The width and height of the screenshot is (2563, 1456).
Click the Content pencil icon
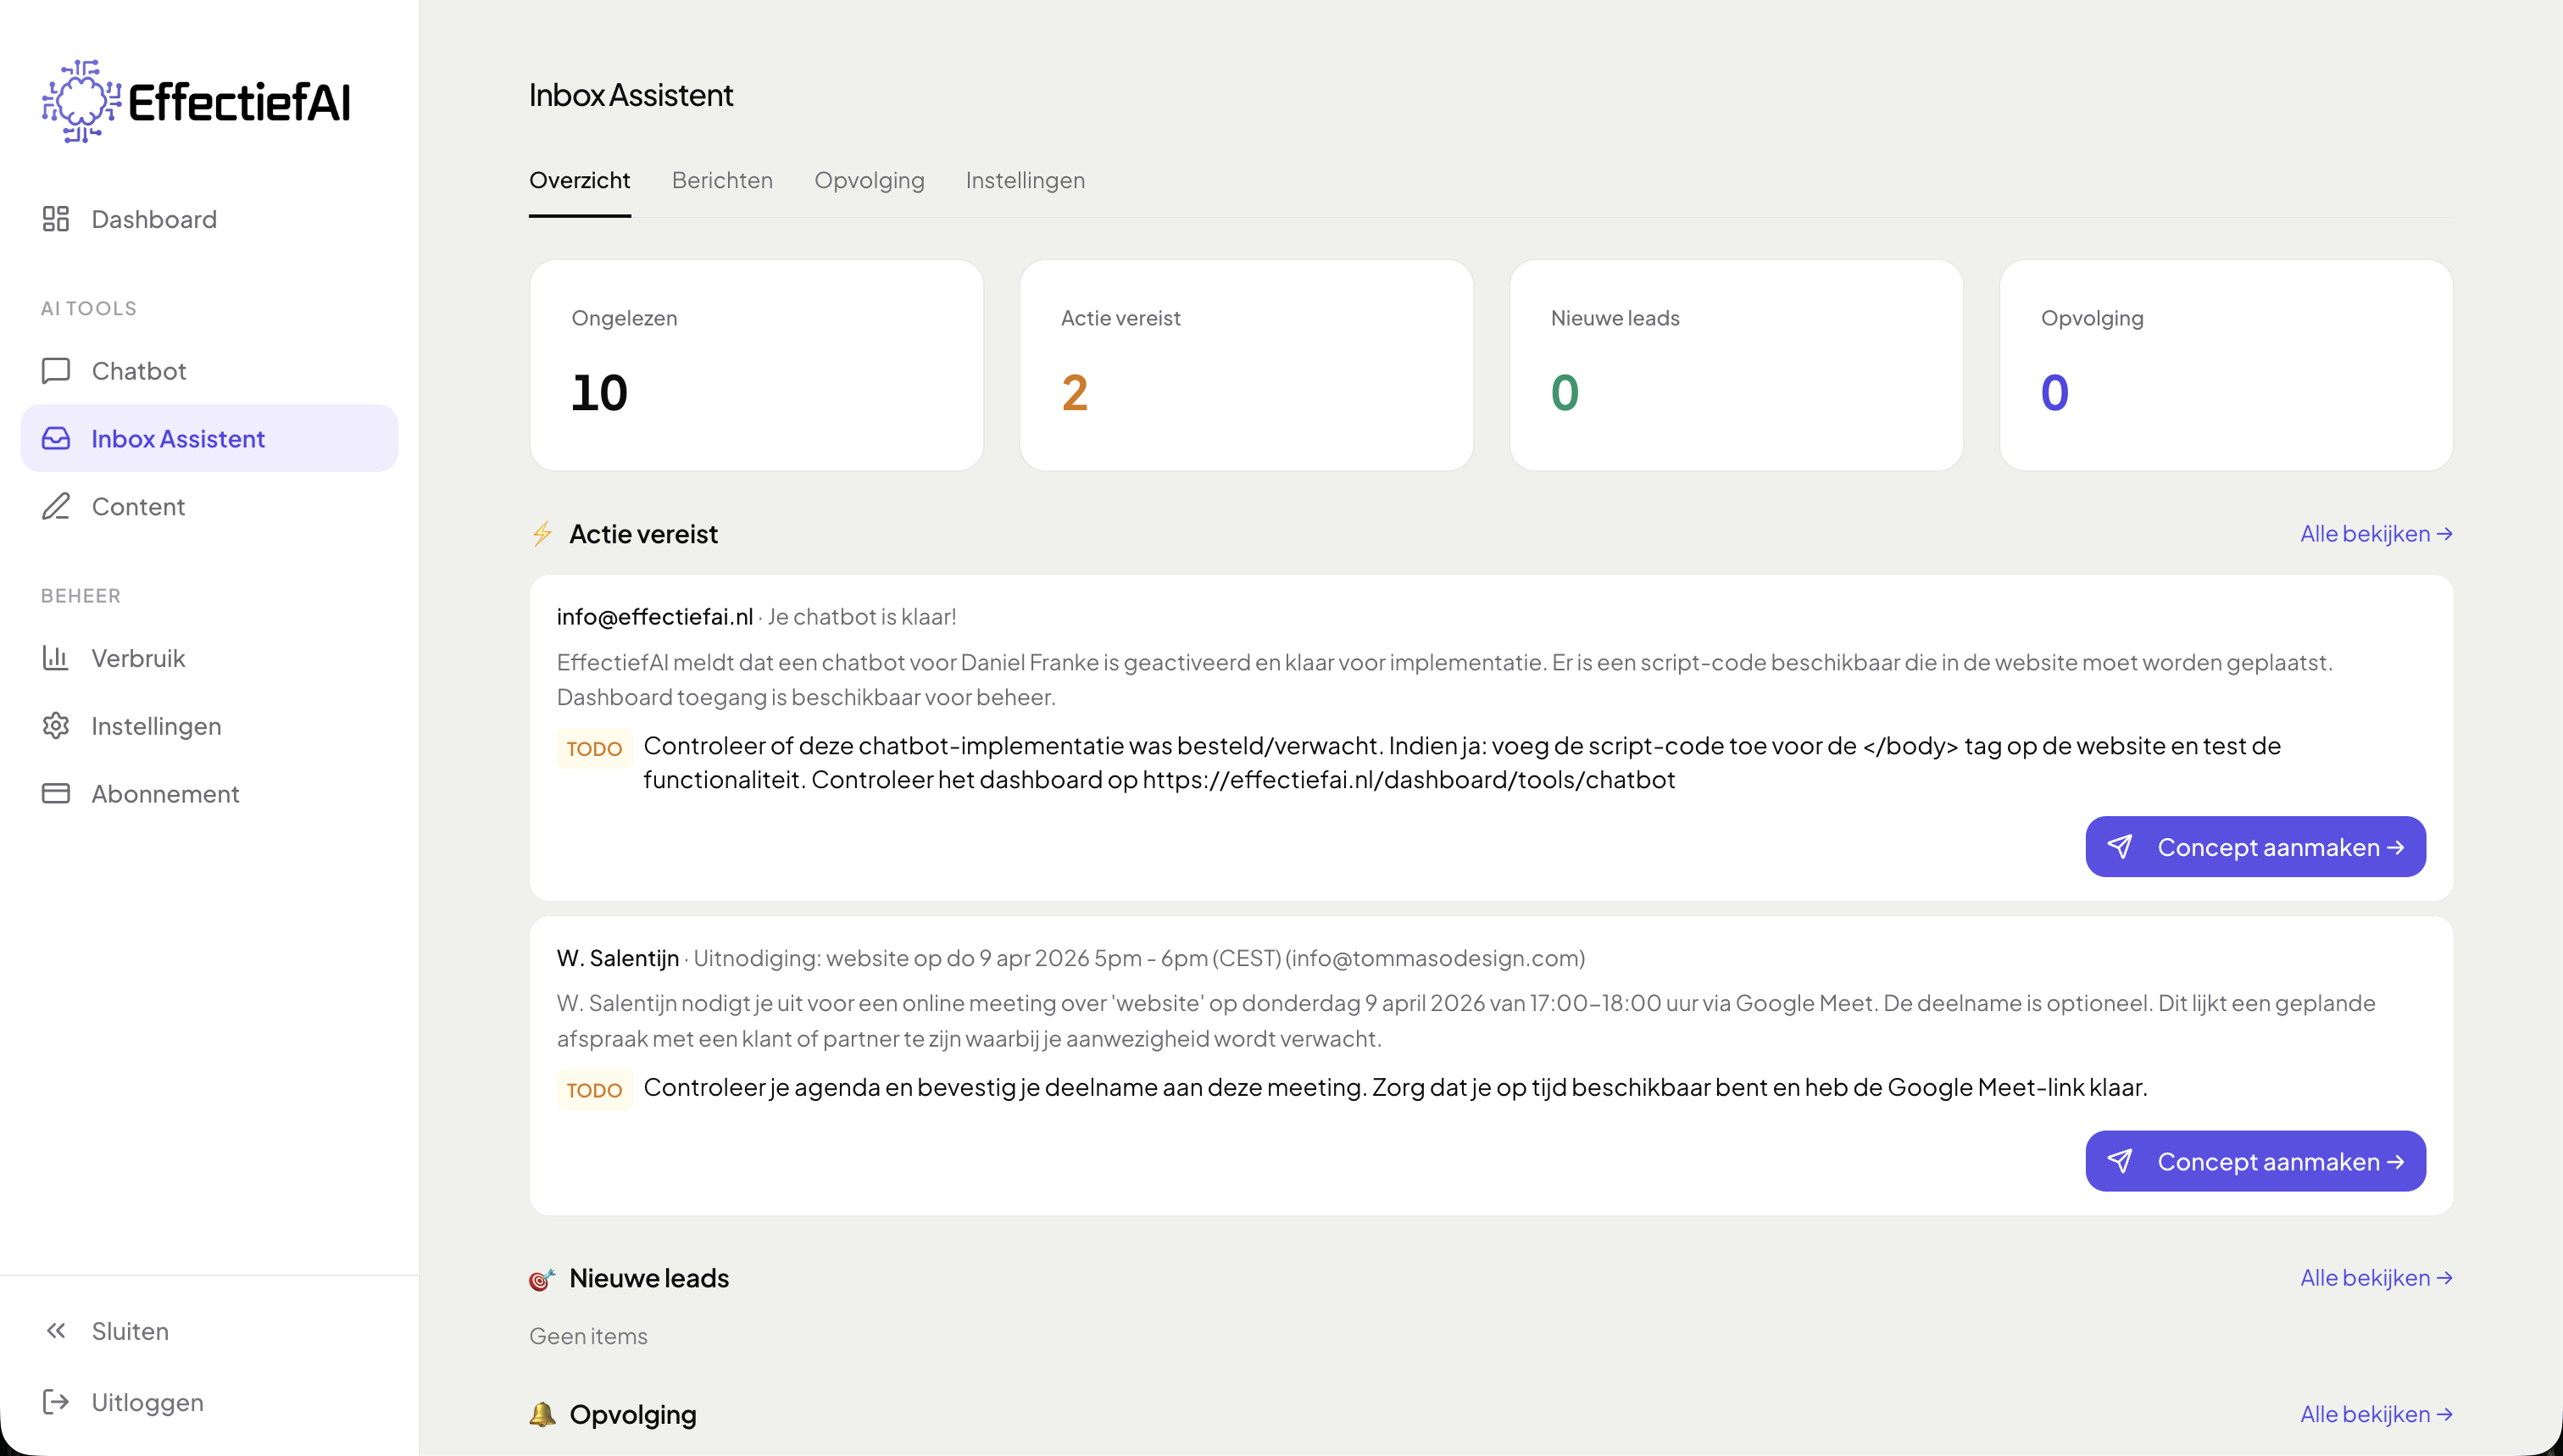56,507
